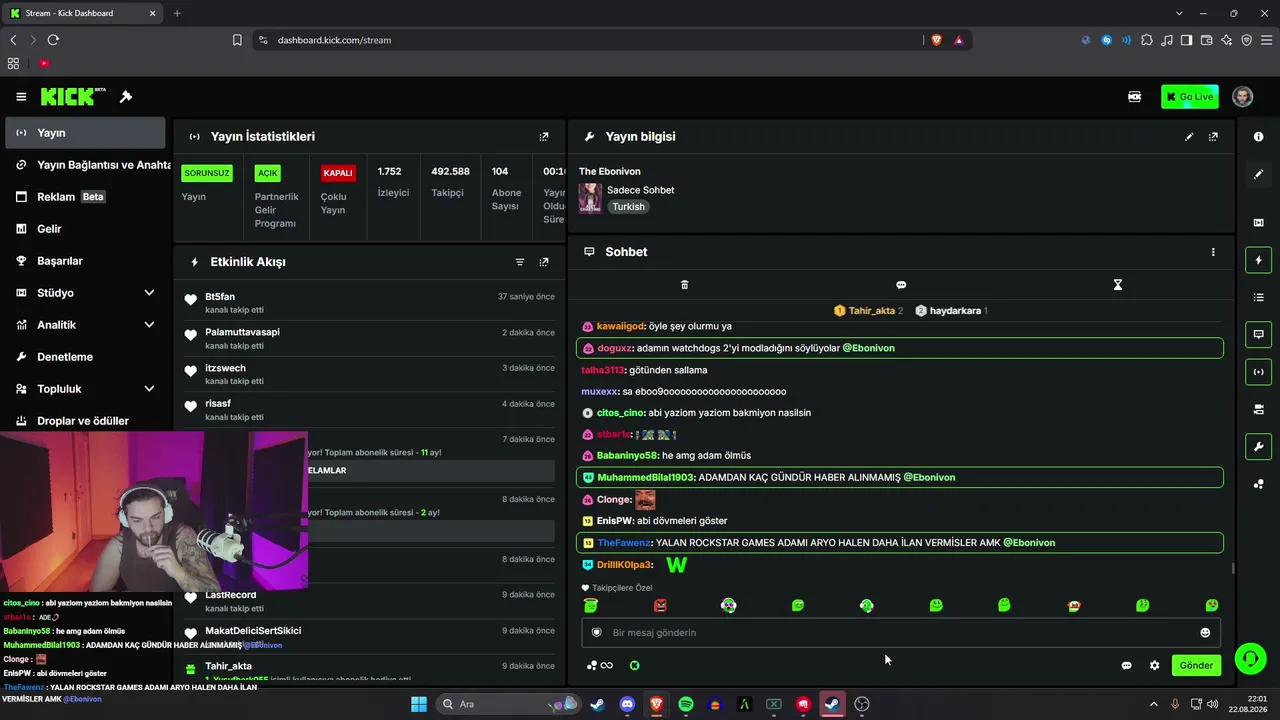Expand the Stüdyo menu
The image size is (1280, 720).
coord(84,293)
